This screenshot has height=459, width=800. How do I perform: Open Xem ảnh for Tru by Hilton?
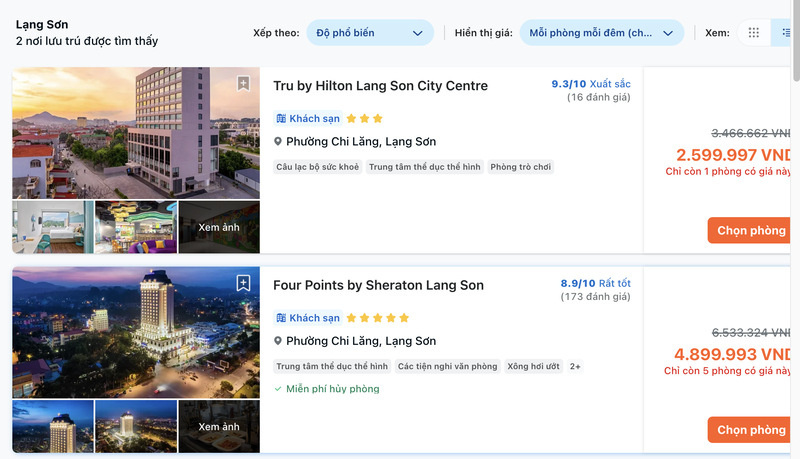[x=219, y=227]
